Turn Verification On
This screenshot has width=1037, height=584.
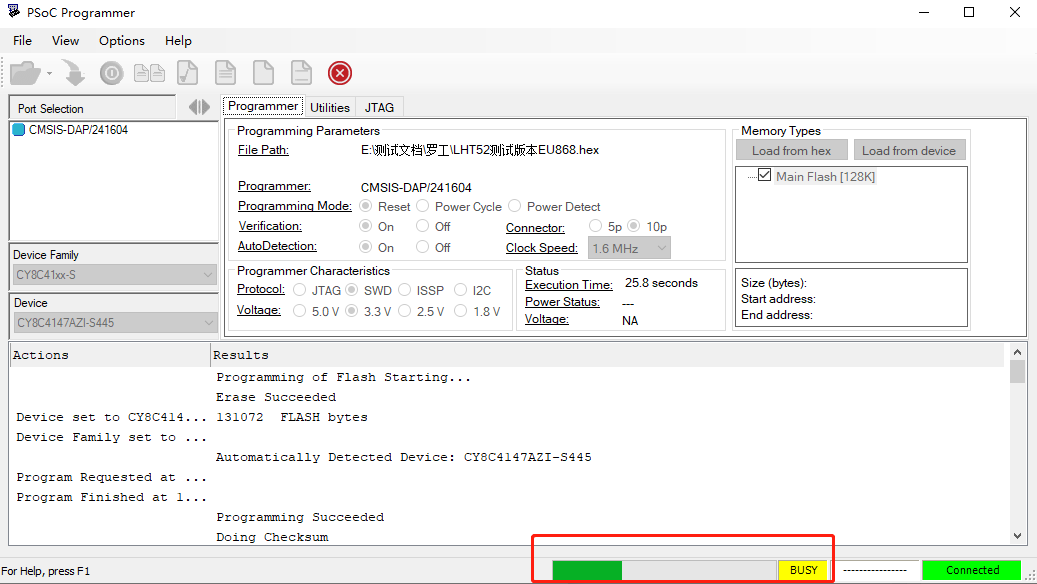[x=365, y=226]
